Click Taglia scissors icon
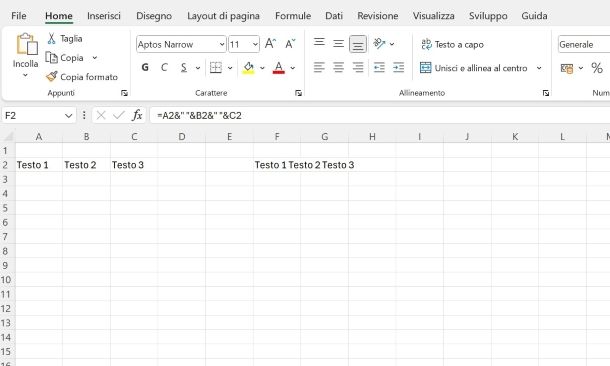Screen dimensions: 610x366 (x=51, y=39)
